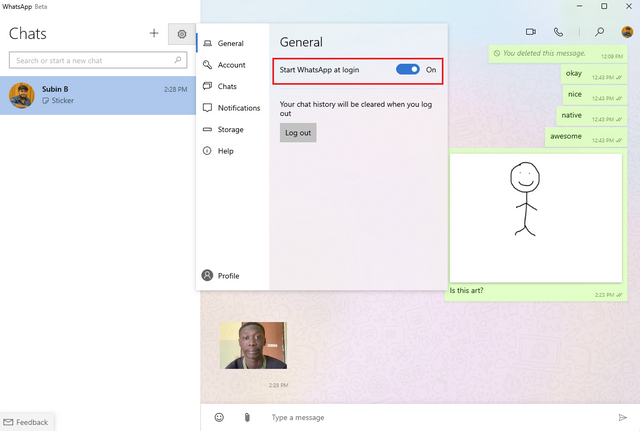Open the received sticker photo
640x431 pixels.
253,345
